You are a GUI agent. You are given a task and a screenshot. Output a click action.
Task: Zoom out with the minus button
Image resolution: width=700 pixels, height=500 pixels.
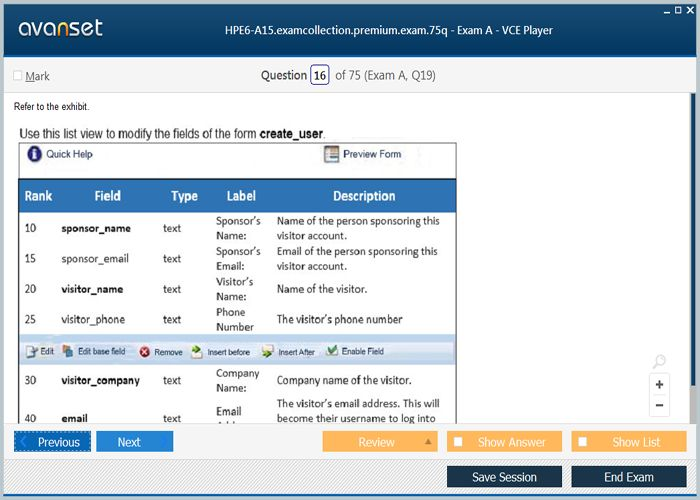[x=659, y=405]
